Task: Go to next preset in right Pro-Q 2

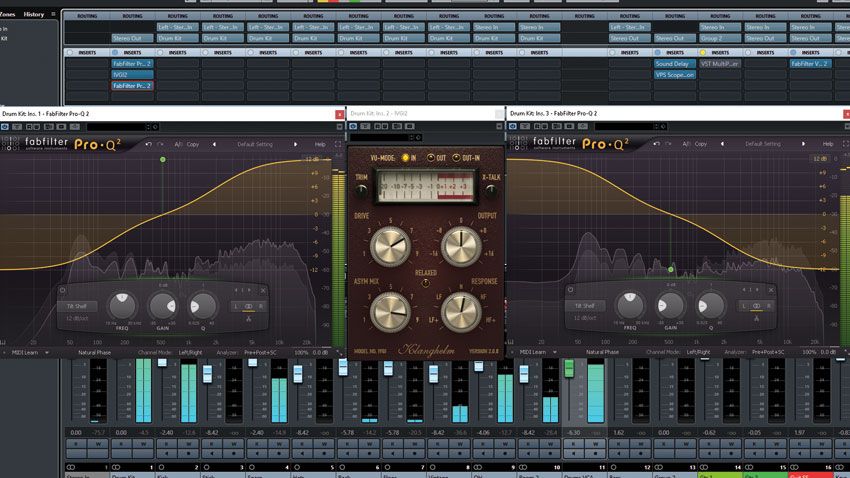Action: click(x=805, y=144)
